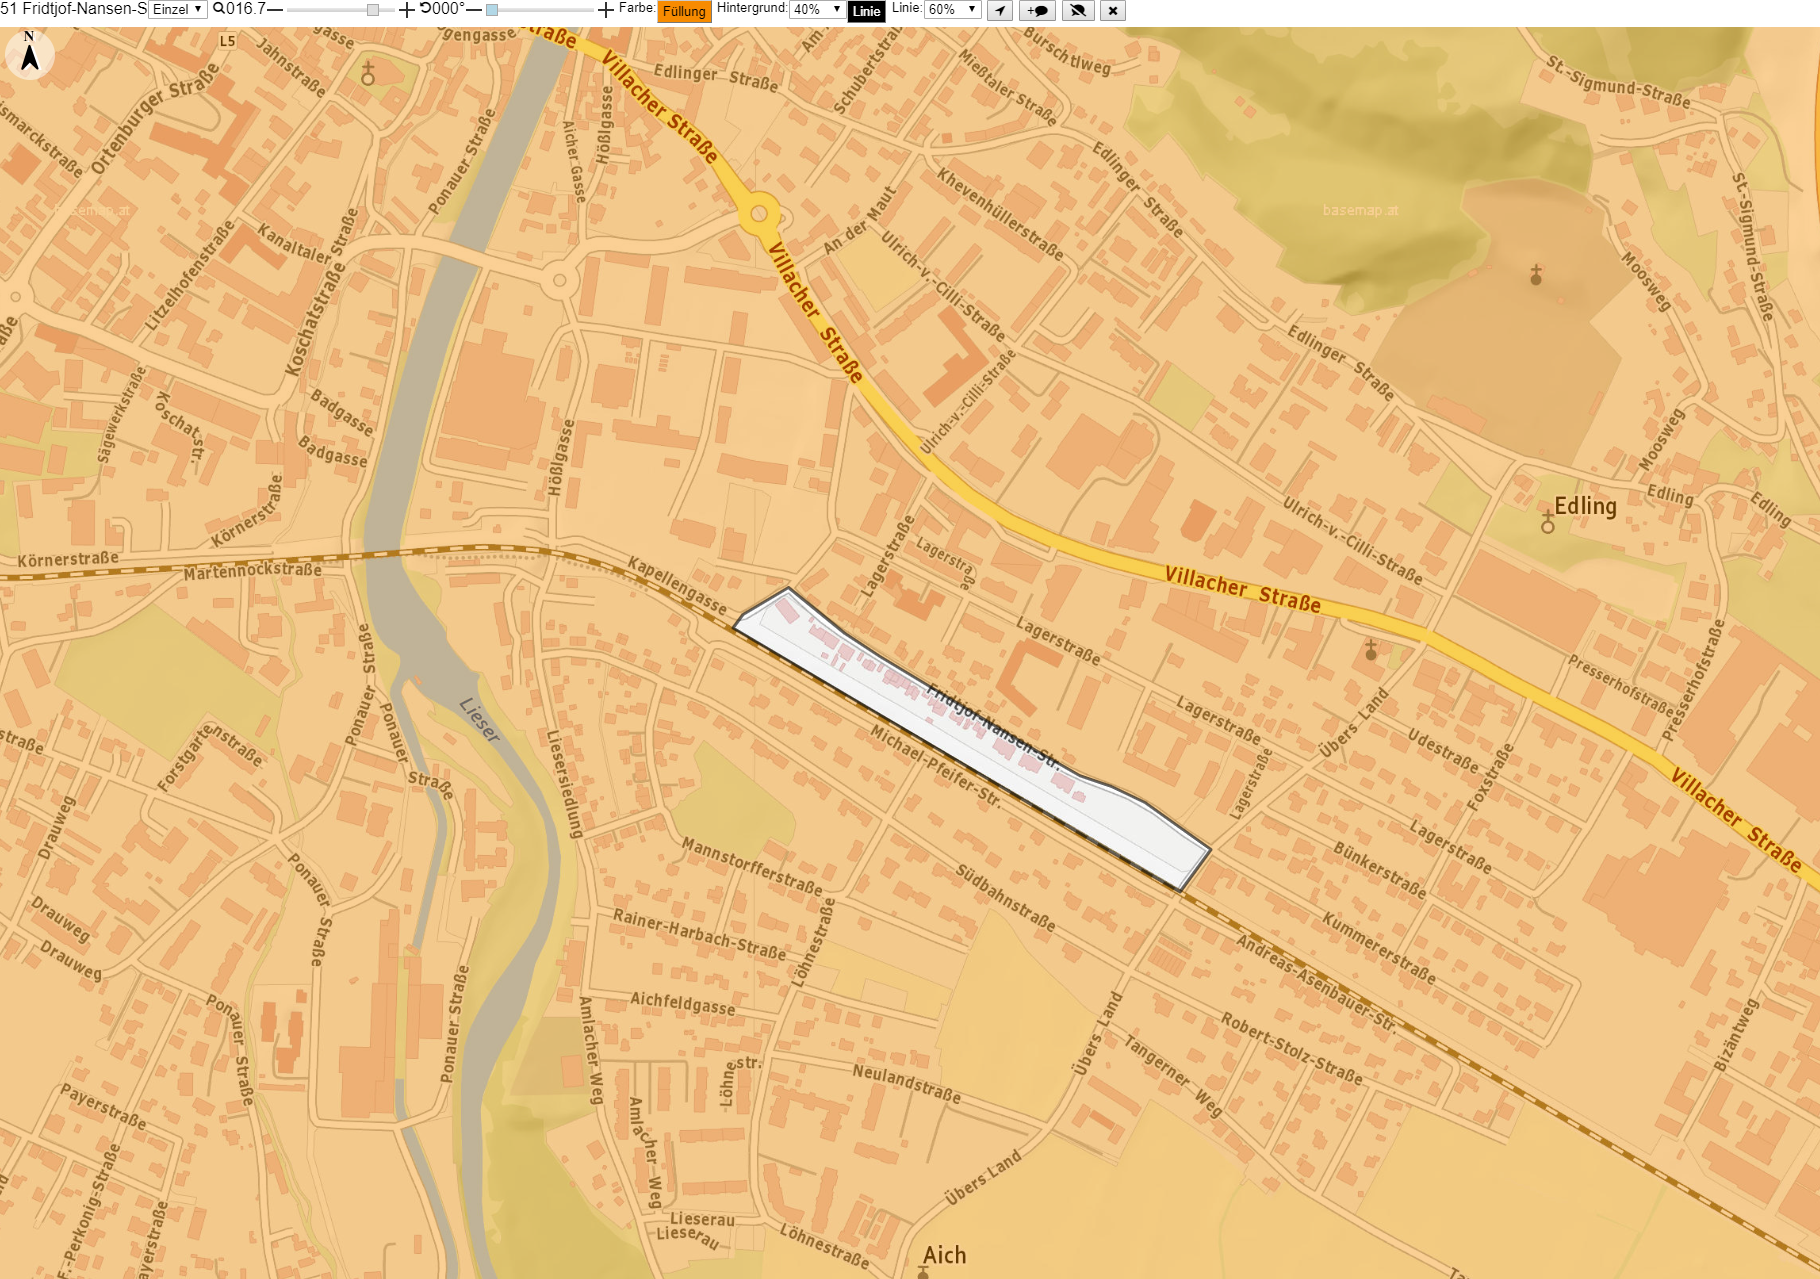Screen dimensions: 1820x1279
Task: Click the rotation minus button
Action: coord(474,10)
